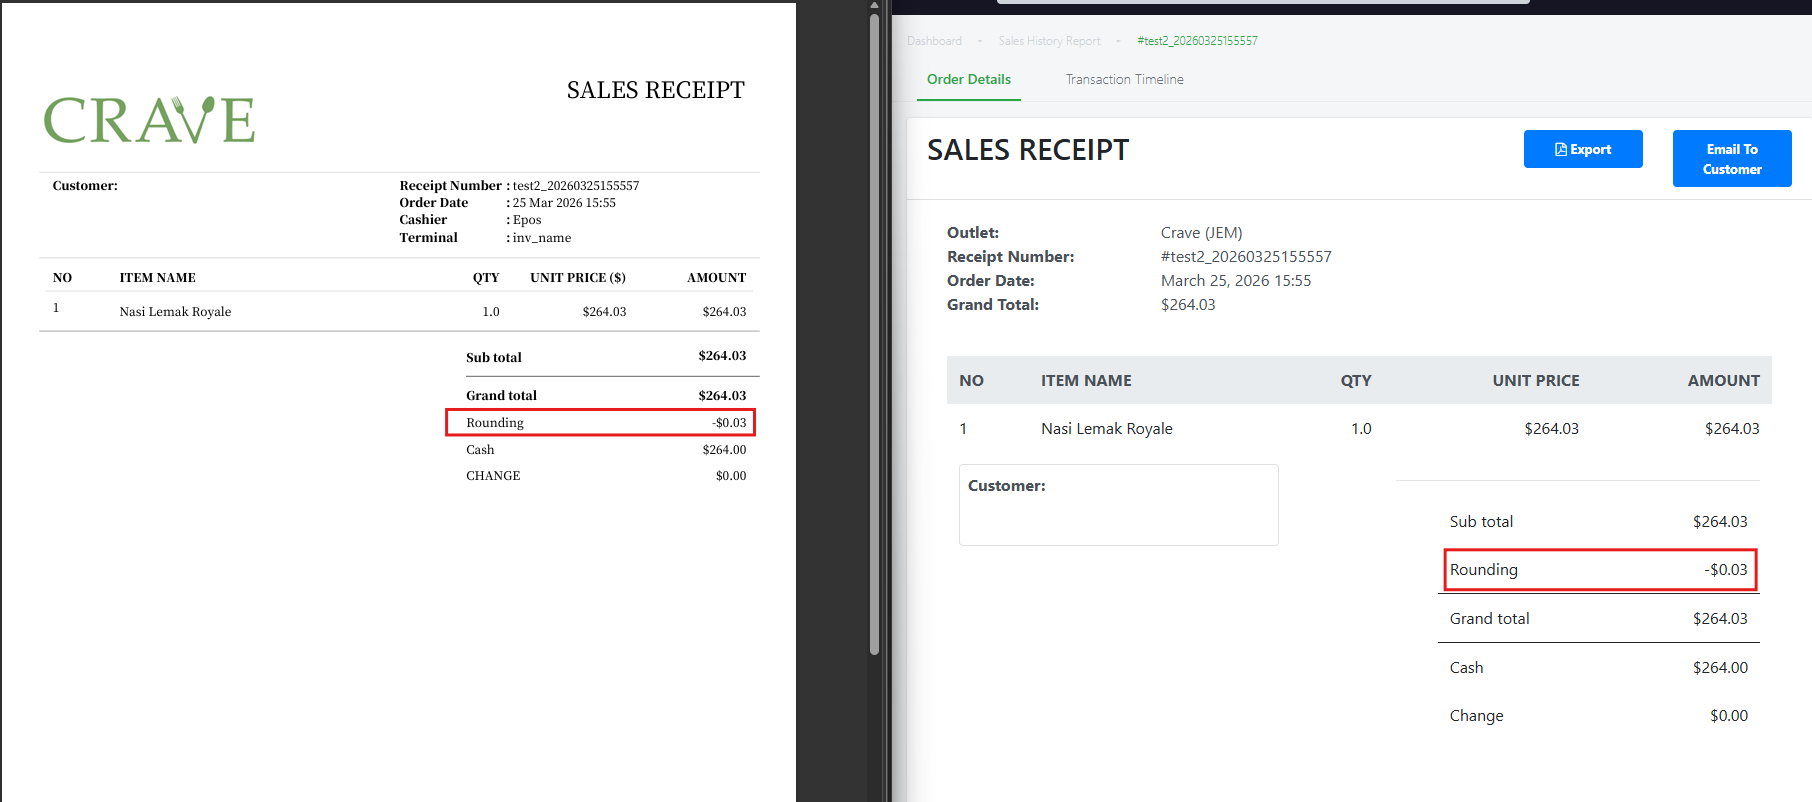Viewport: 1812px width, 802px height.
Task: Click the #test2_20260325155557 breadcrumb
Action: [1197, 41]
